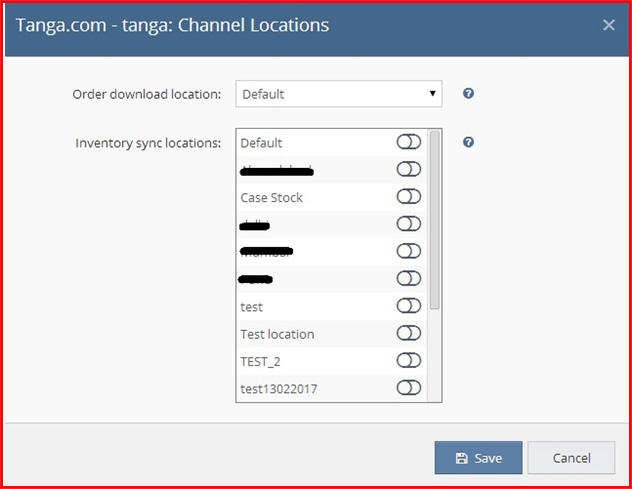Open the Order download location dropdown
Screen dimensions: 632x489
[x=339, y=94]
